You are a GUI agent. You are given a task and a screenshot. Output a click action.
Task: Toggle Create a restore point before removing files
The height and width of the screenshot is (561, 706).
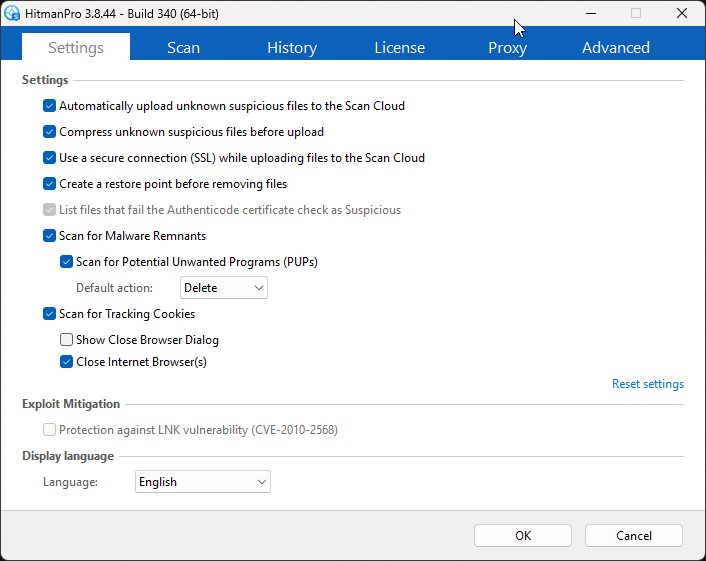point(50,184)
